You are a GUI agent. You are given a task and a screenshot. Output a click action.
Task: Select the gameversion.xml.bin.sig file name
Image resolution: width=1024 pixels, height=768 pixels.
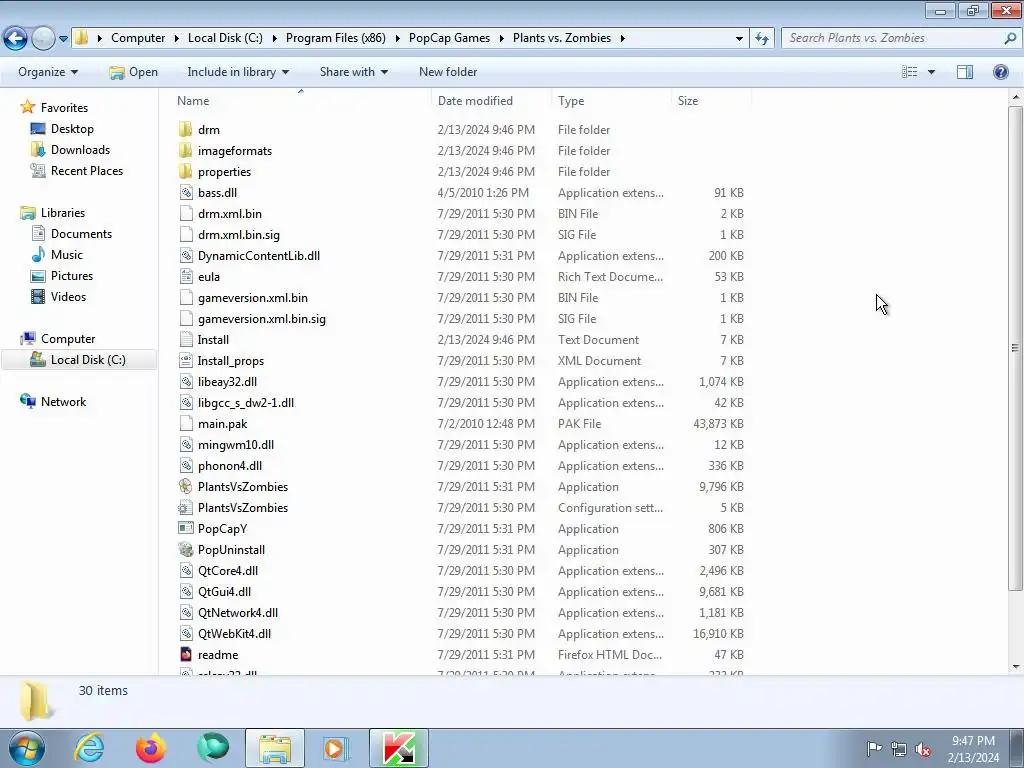point(262,319)
